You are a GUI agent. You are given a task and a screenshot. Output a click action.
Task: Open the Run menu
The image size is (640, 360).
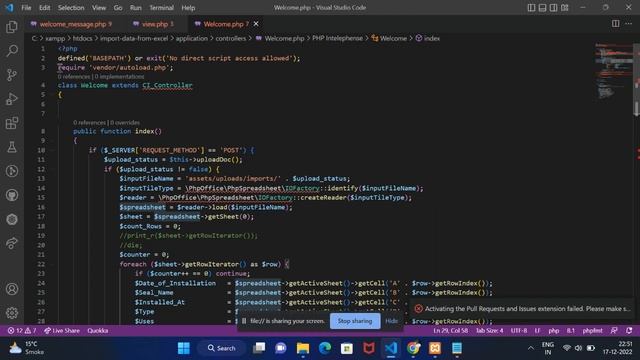[136, 8]
